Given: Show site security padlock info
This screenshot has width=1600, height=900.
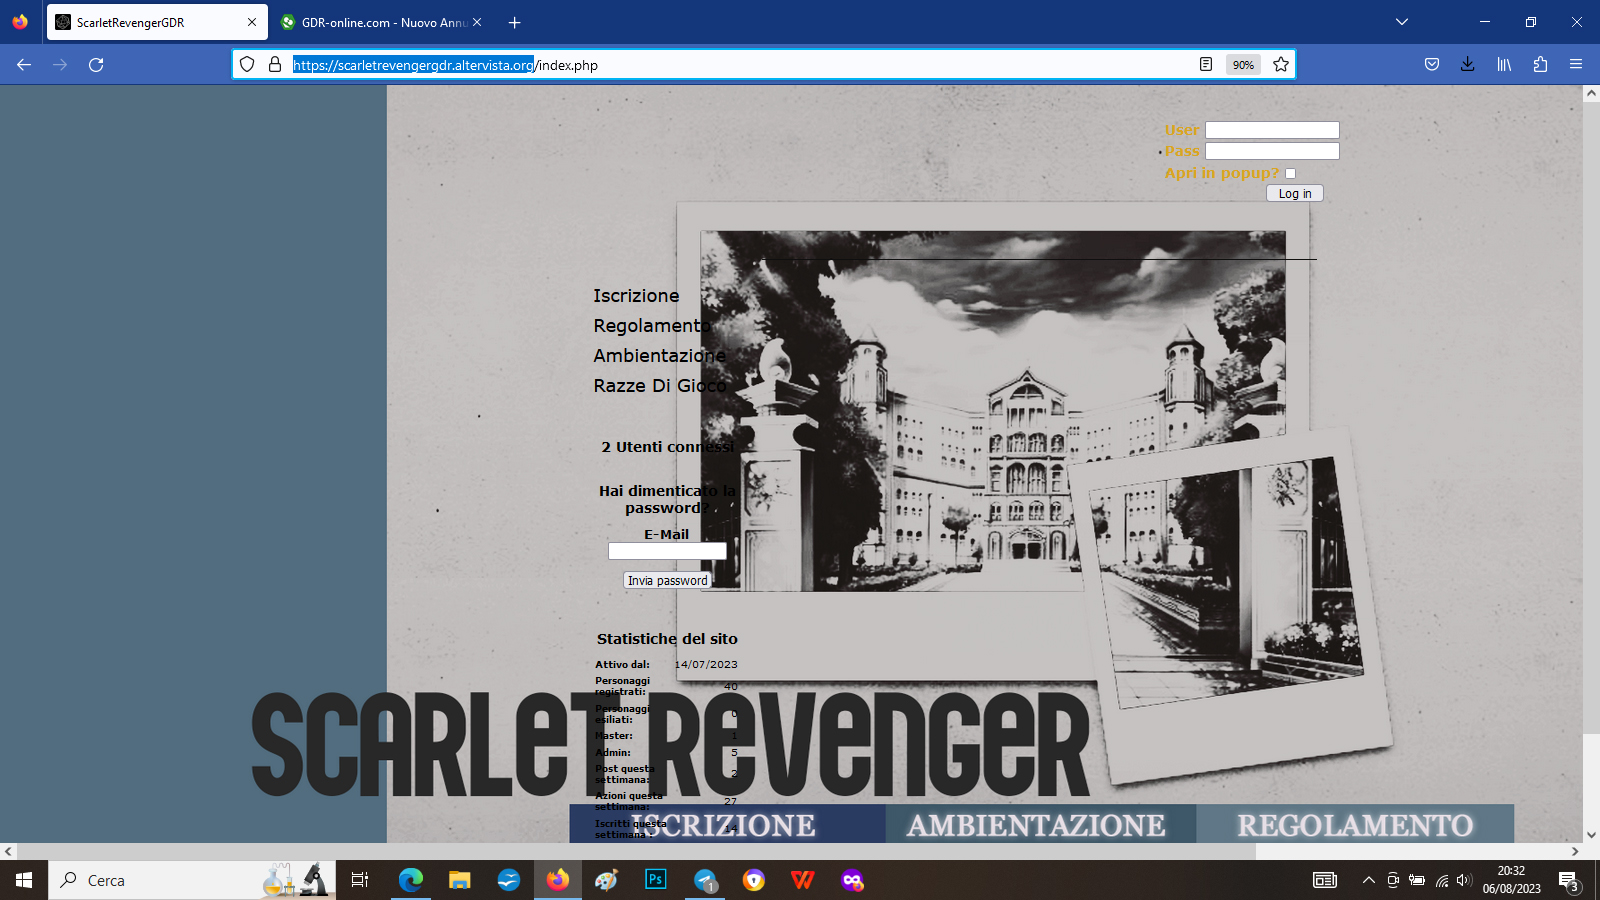Looking at the screenshot, I should [x=275, y=65].
